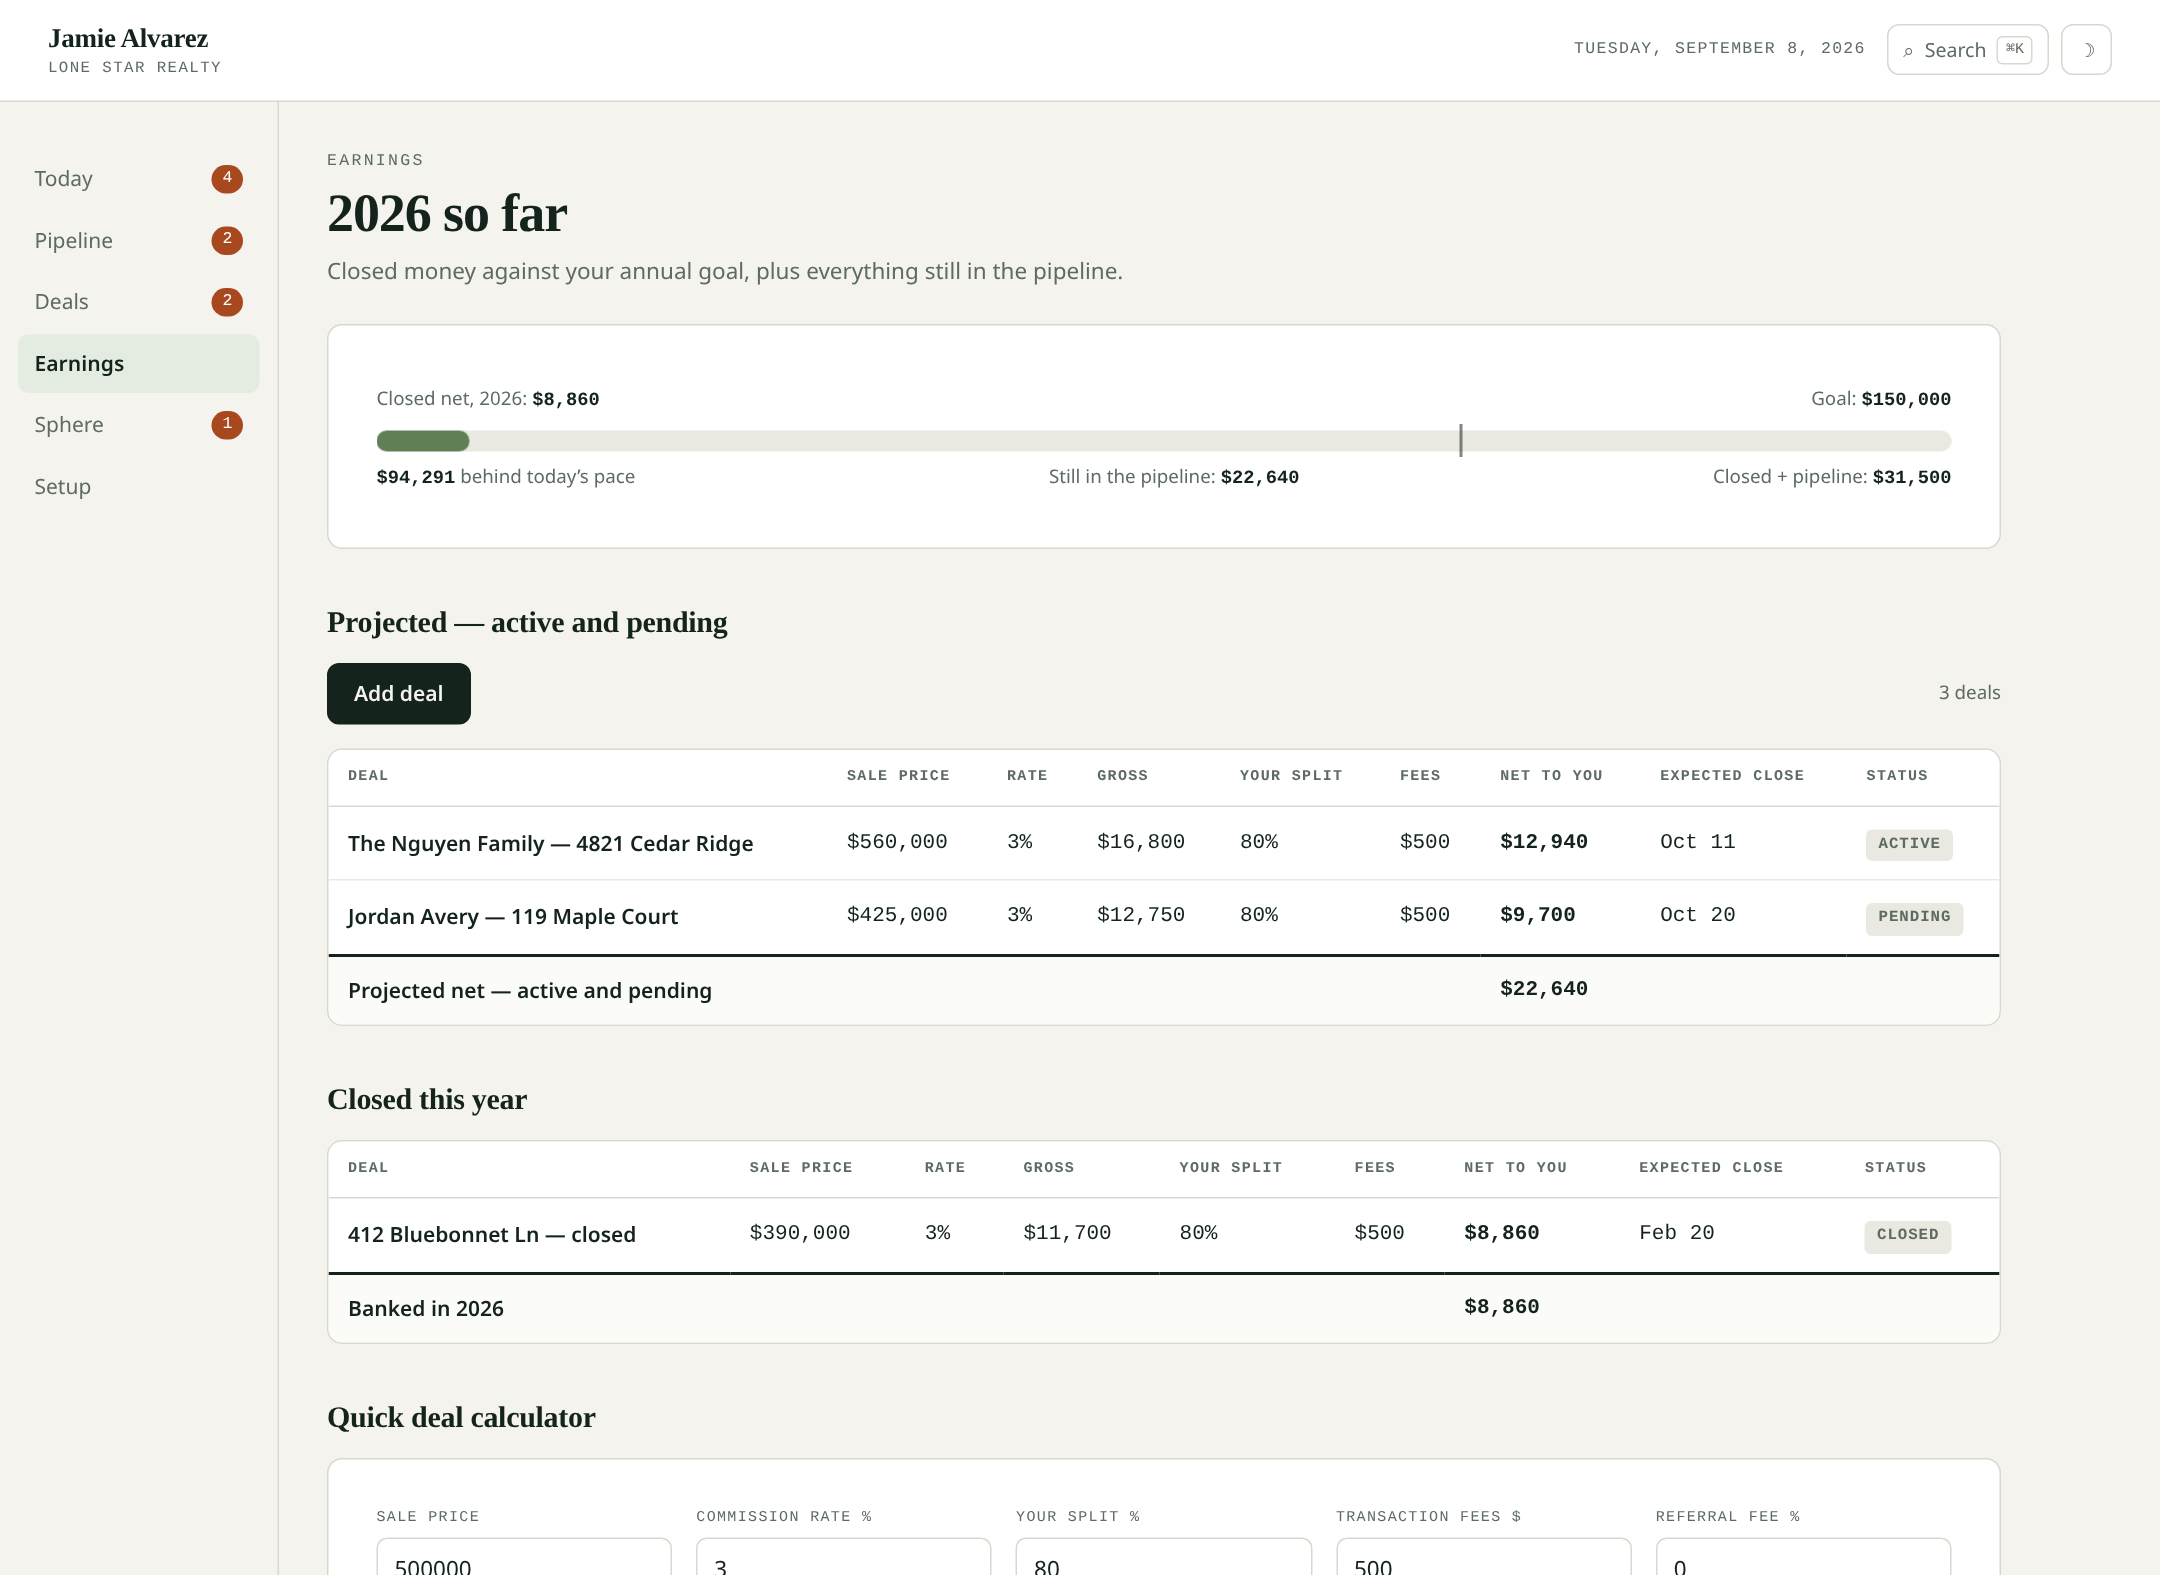
Task: Click the $425,000 sale price cell
Action: (897, 915)
